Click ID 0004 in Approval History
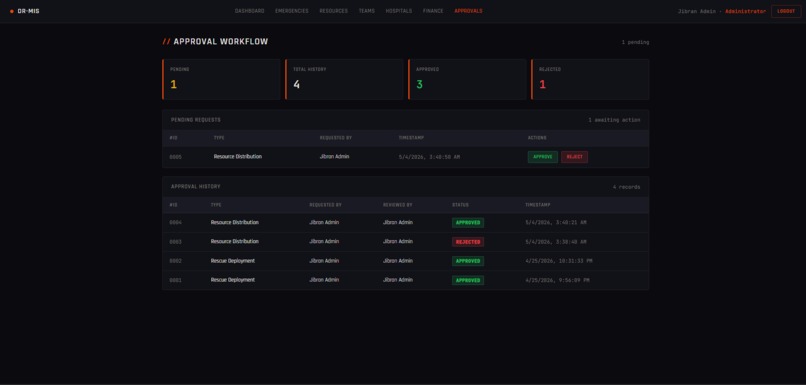The height and width of the screenshot is (385, 806). [176, 223]
